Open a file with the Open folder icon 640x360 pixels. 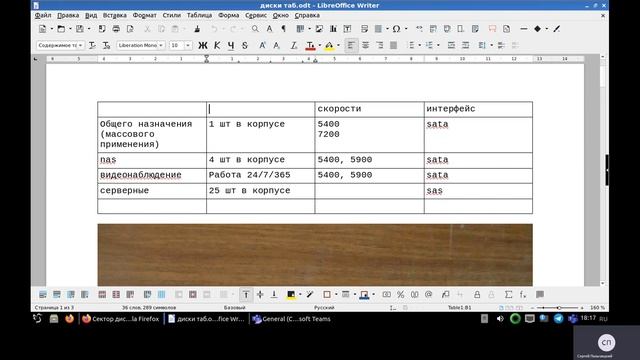[x=61, y=29]
